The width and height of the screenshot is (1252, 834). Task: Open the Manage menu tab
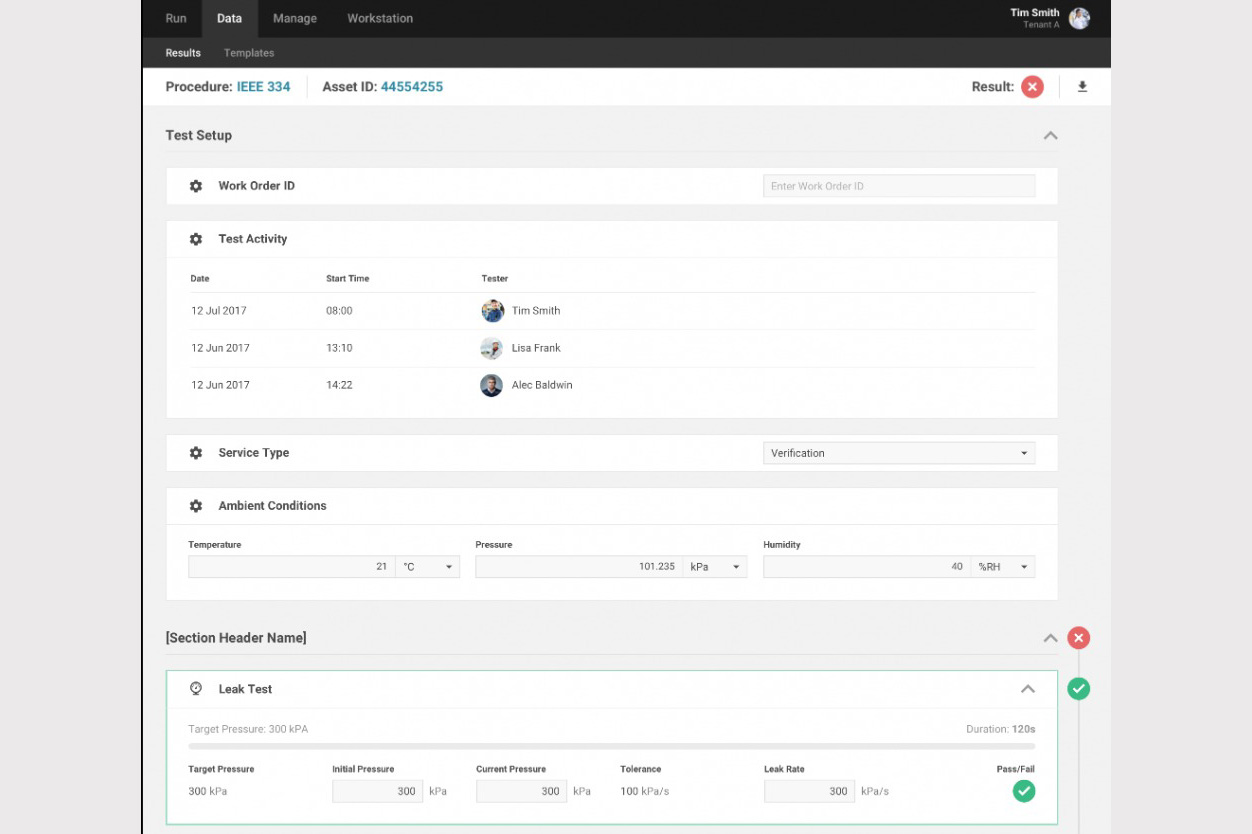295,18
